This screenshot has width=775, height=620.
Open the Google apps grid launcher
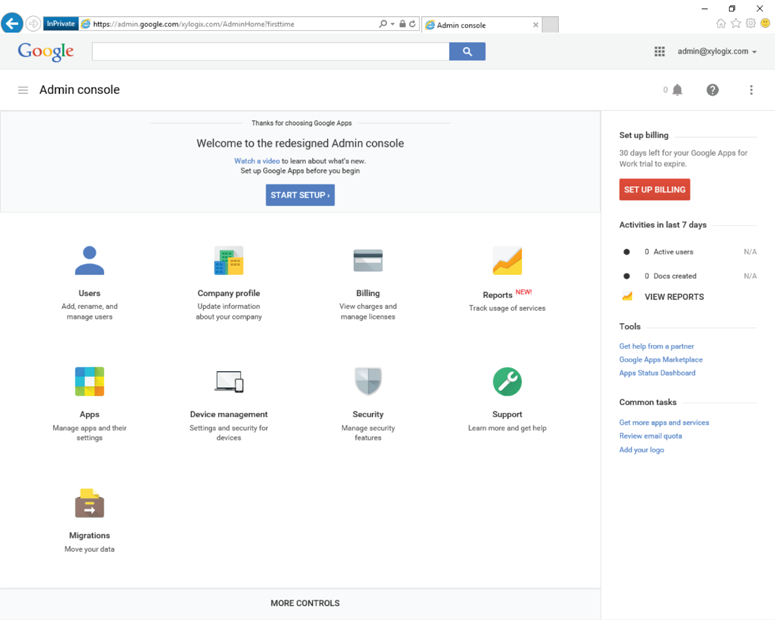[x=659, y=52]
